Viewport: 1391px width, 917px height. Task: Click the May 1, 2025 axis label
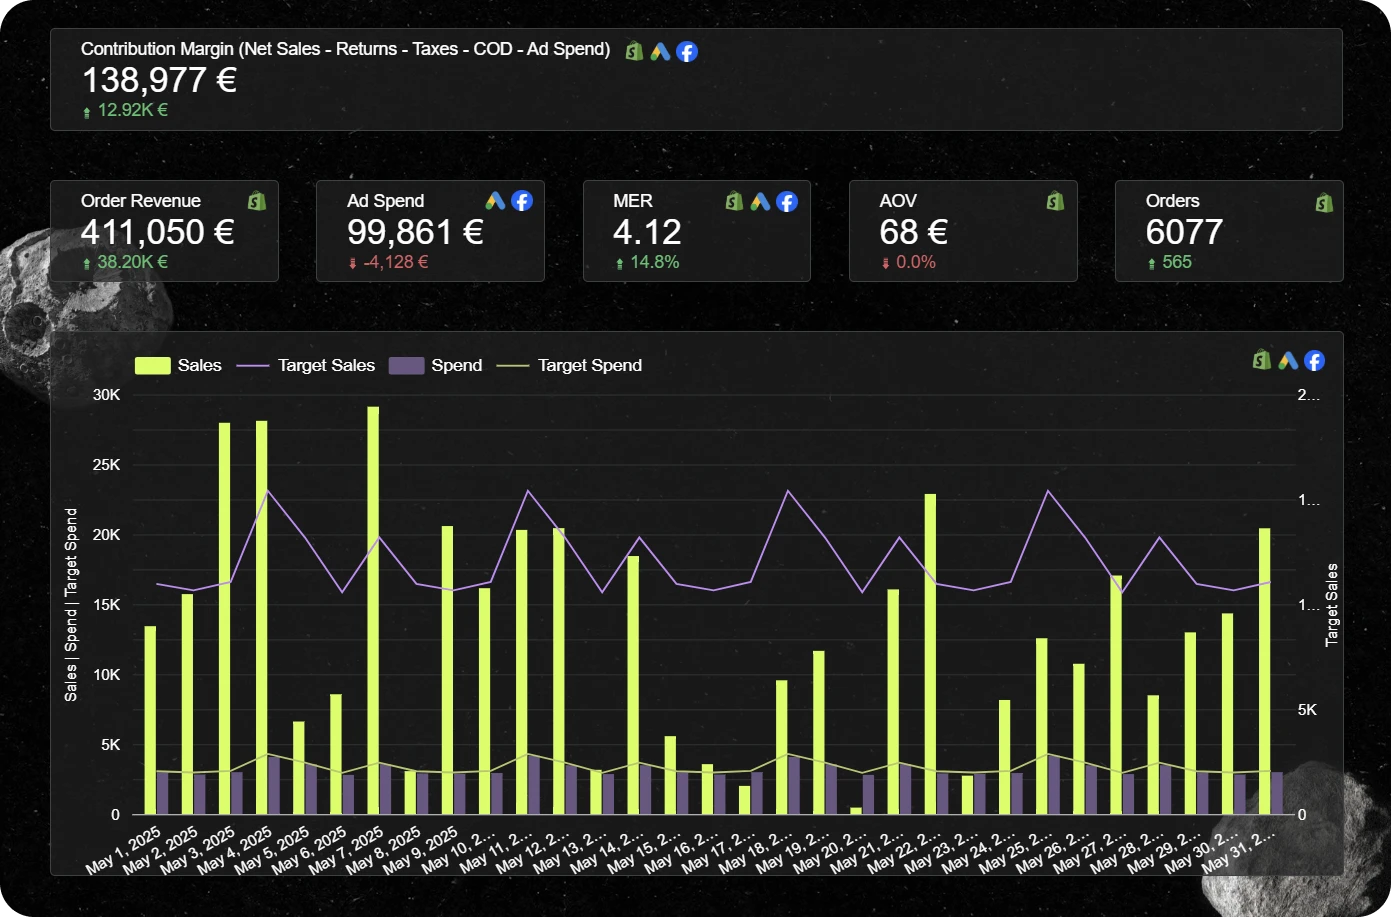(x=124, y=850)
